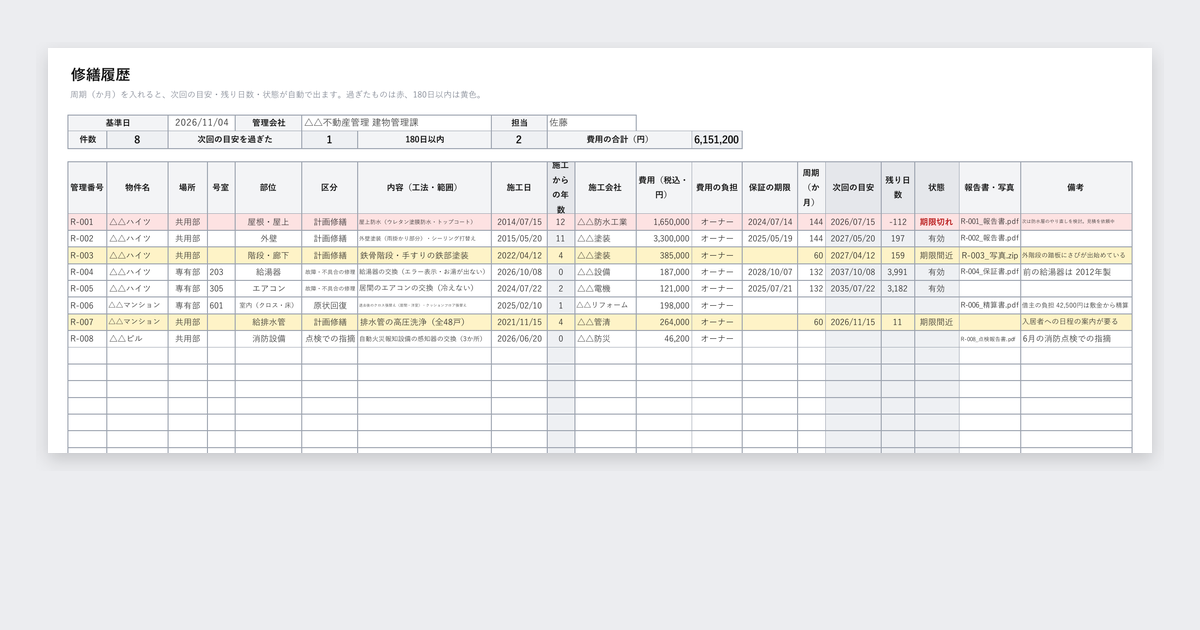
Task: Click warranty date 2028/10/07
Action: (x=770, y=272)
